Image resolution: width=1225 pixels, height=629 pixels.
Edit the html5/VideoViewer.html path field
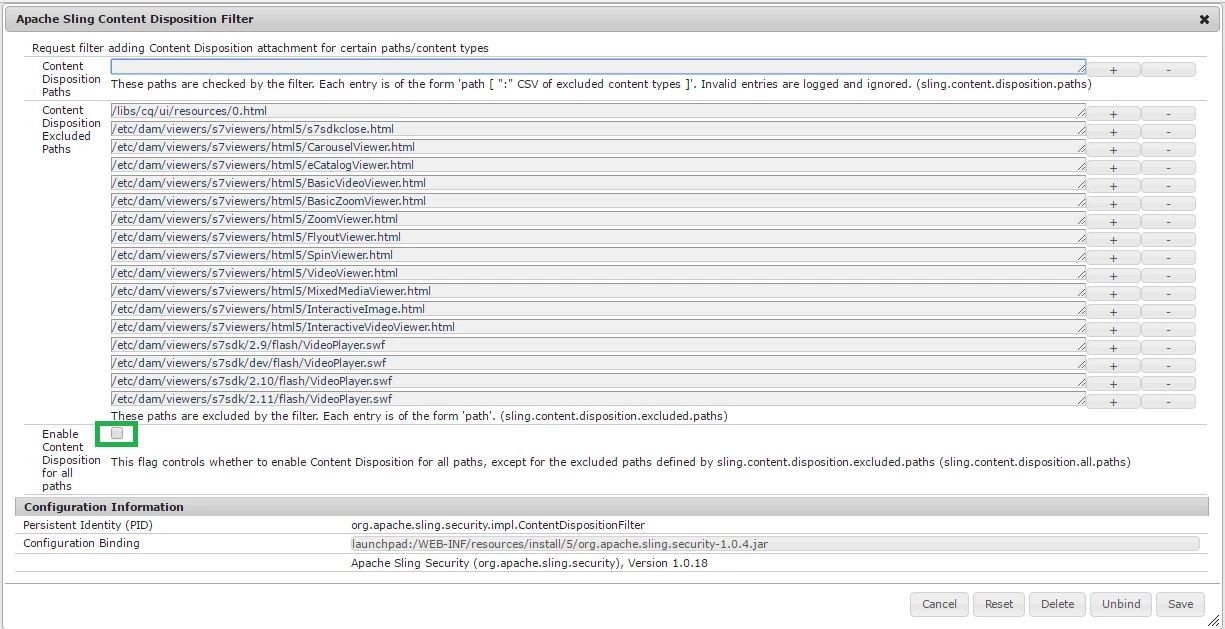pyautogui.click(x=598, y=273)
